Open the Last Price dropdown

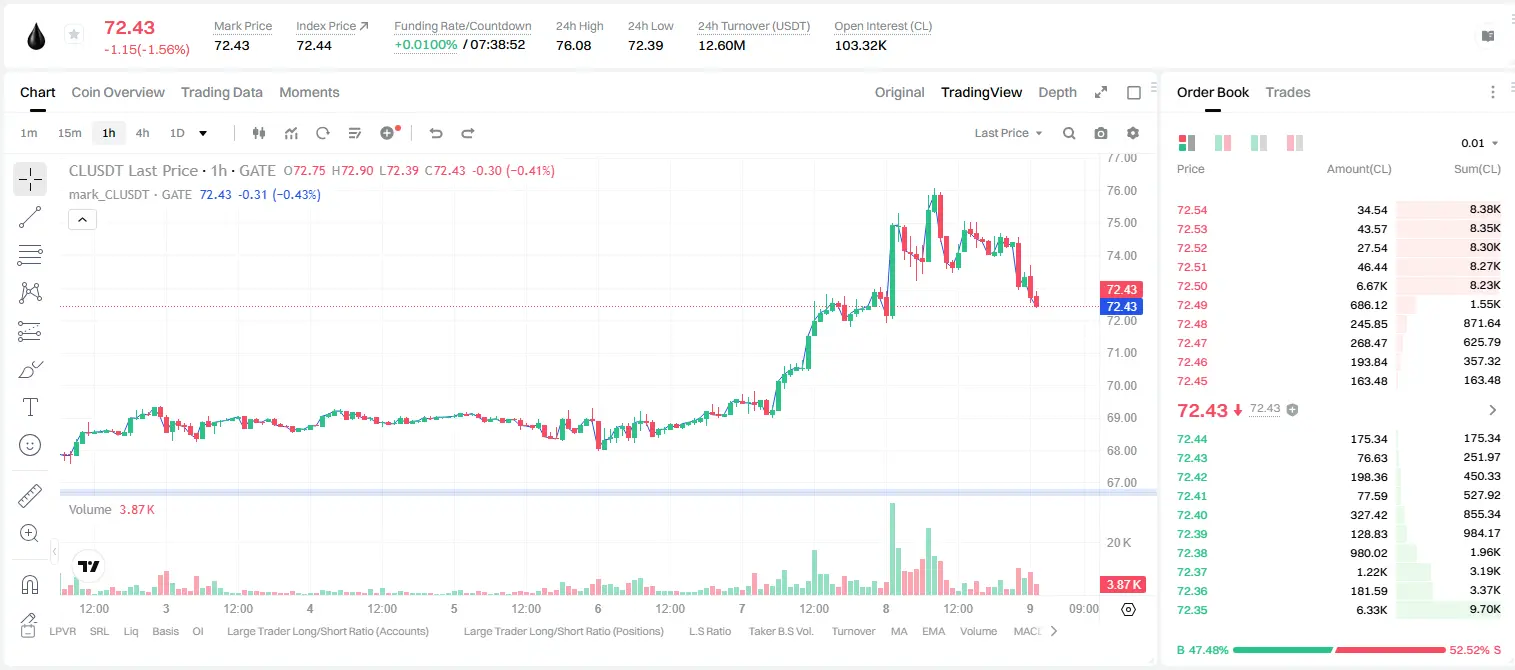click(x=1008, y=133)
